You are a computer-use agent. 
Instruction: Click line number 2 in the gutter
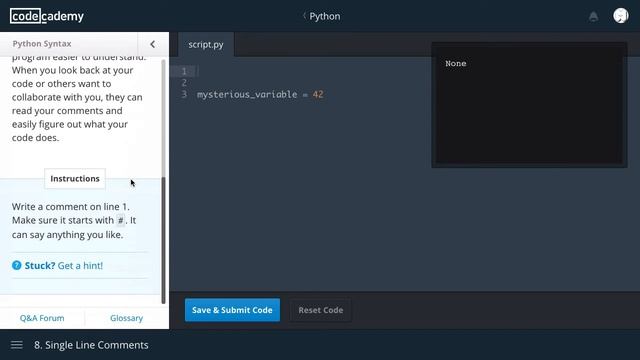pos(184,83)
